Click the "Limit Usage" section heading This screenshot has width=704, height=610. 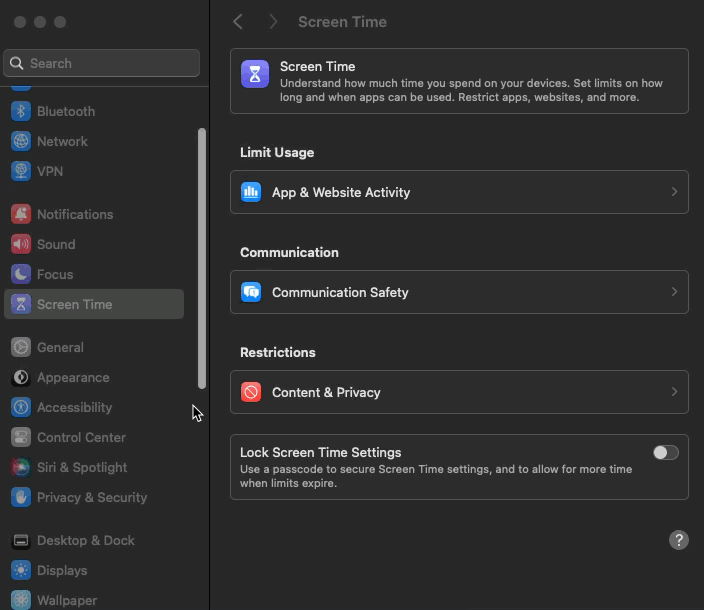pos(277,152)
